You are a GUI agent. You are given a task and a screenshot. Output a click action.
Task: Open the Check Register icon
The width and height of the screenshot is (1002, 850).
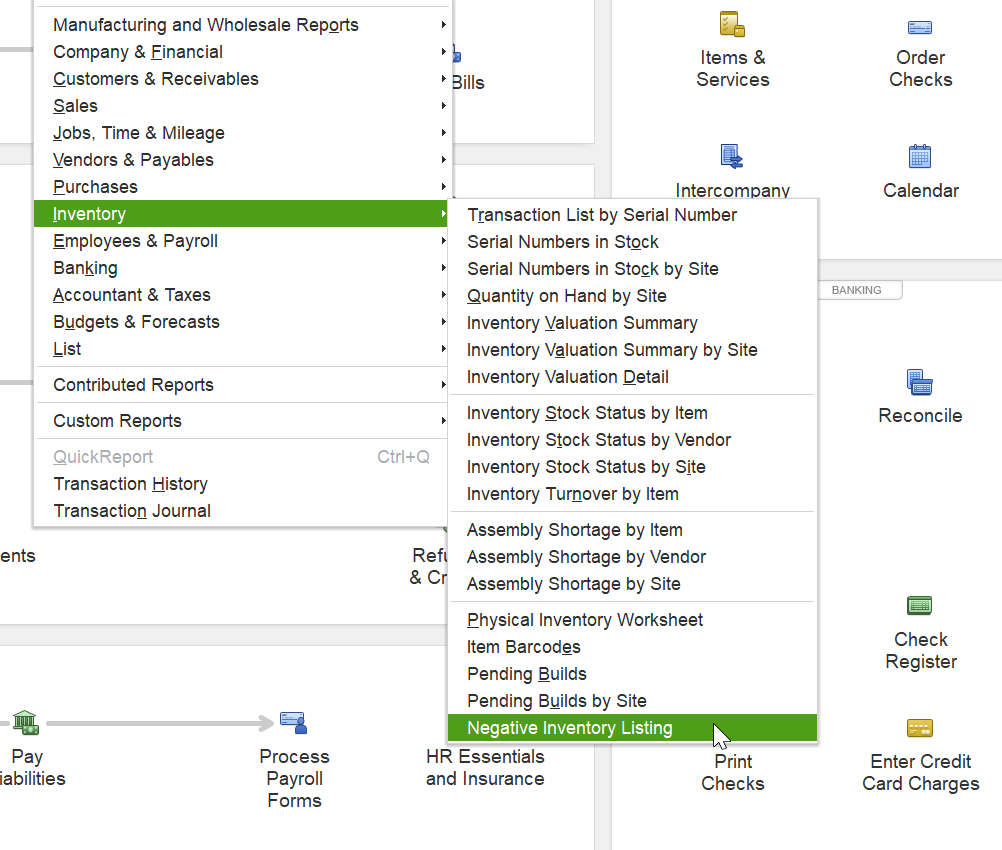(920, 605)
